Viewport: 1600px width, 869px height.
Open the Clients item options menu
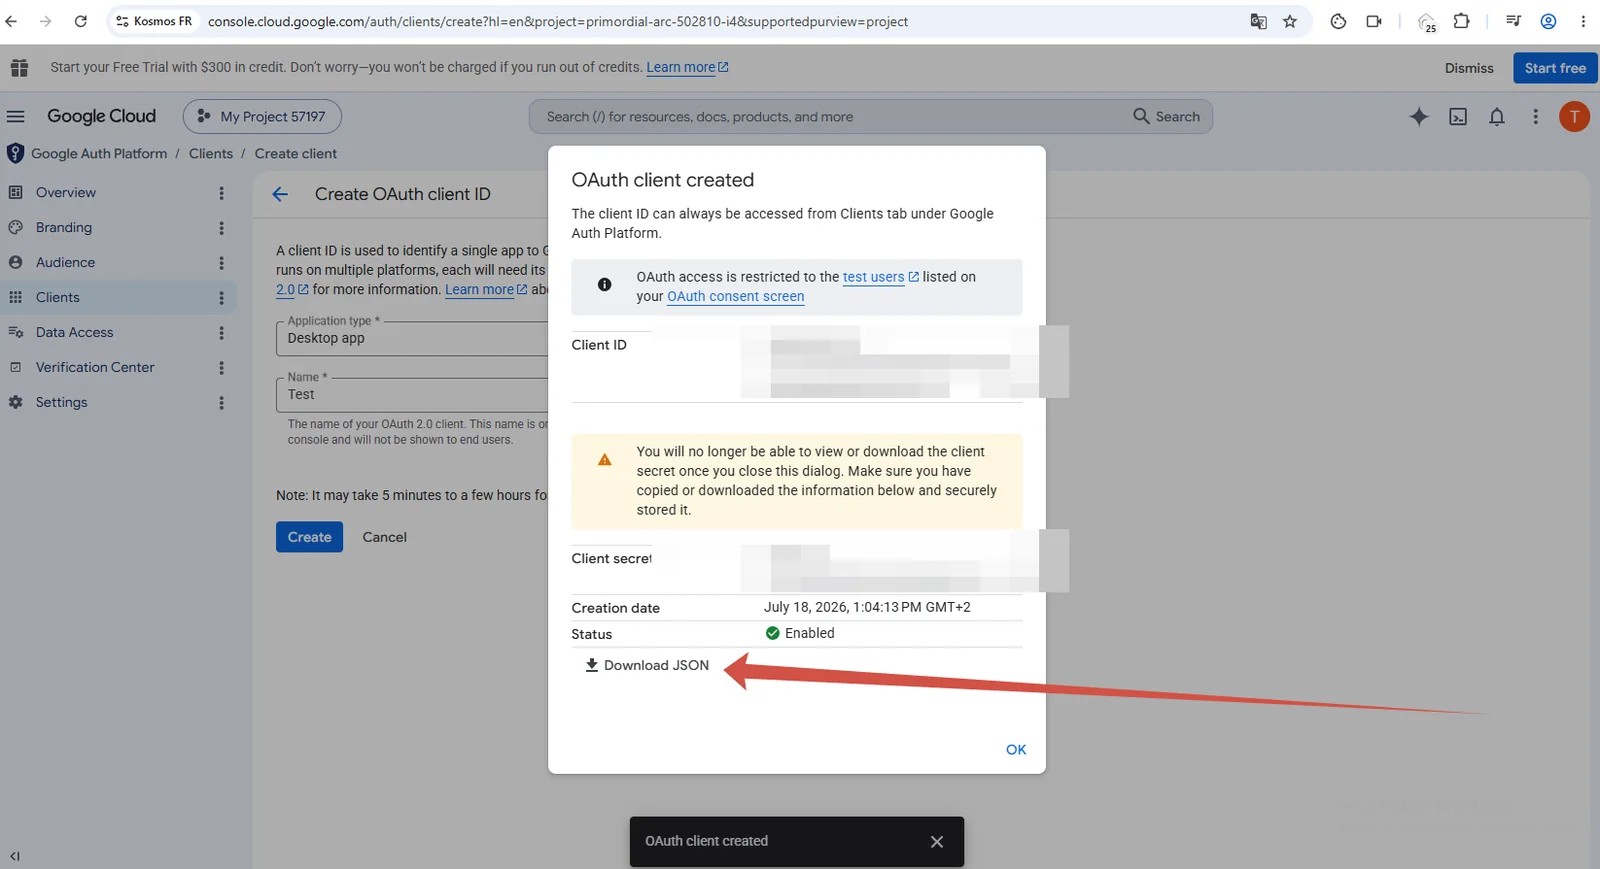pyautogui.click(x=221, y=298)
